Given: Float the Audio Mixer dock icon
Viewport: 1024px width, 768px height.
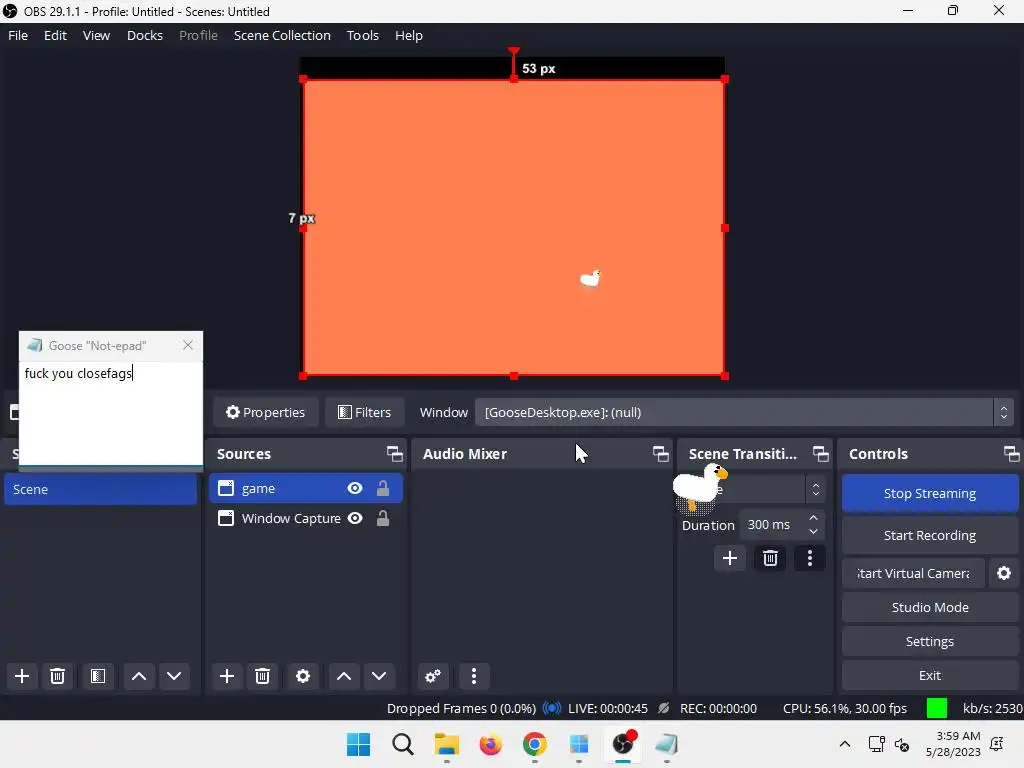Looking at the screenshot, I should (x=661, y=454).
